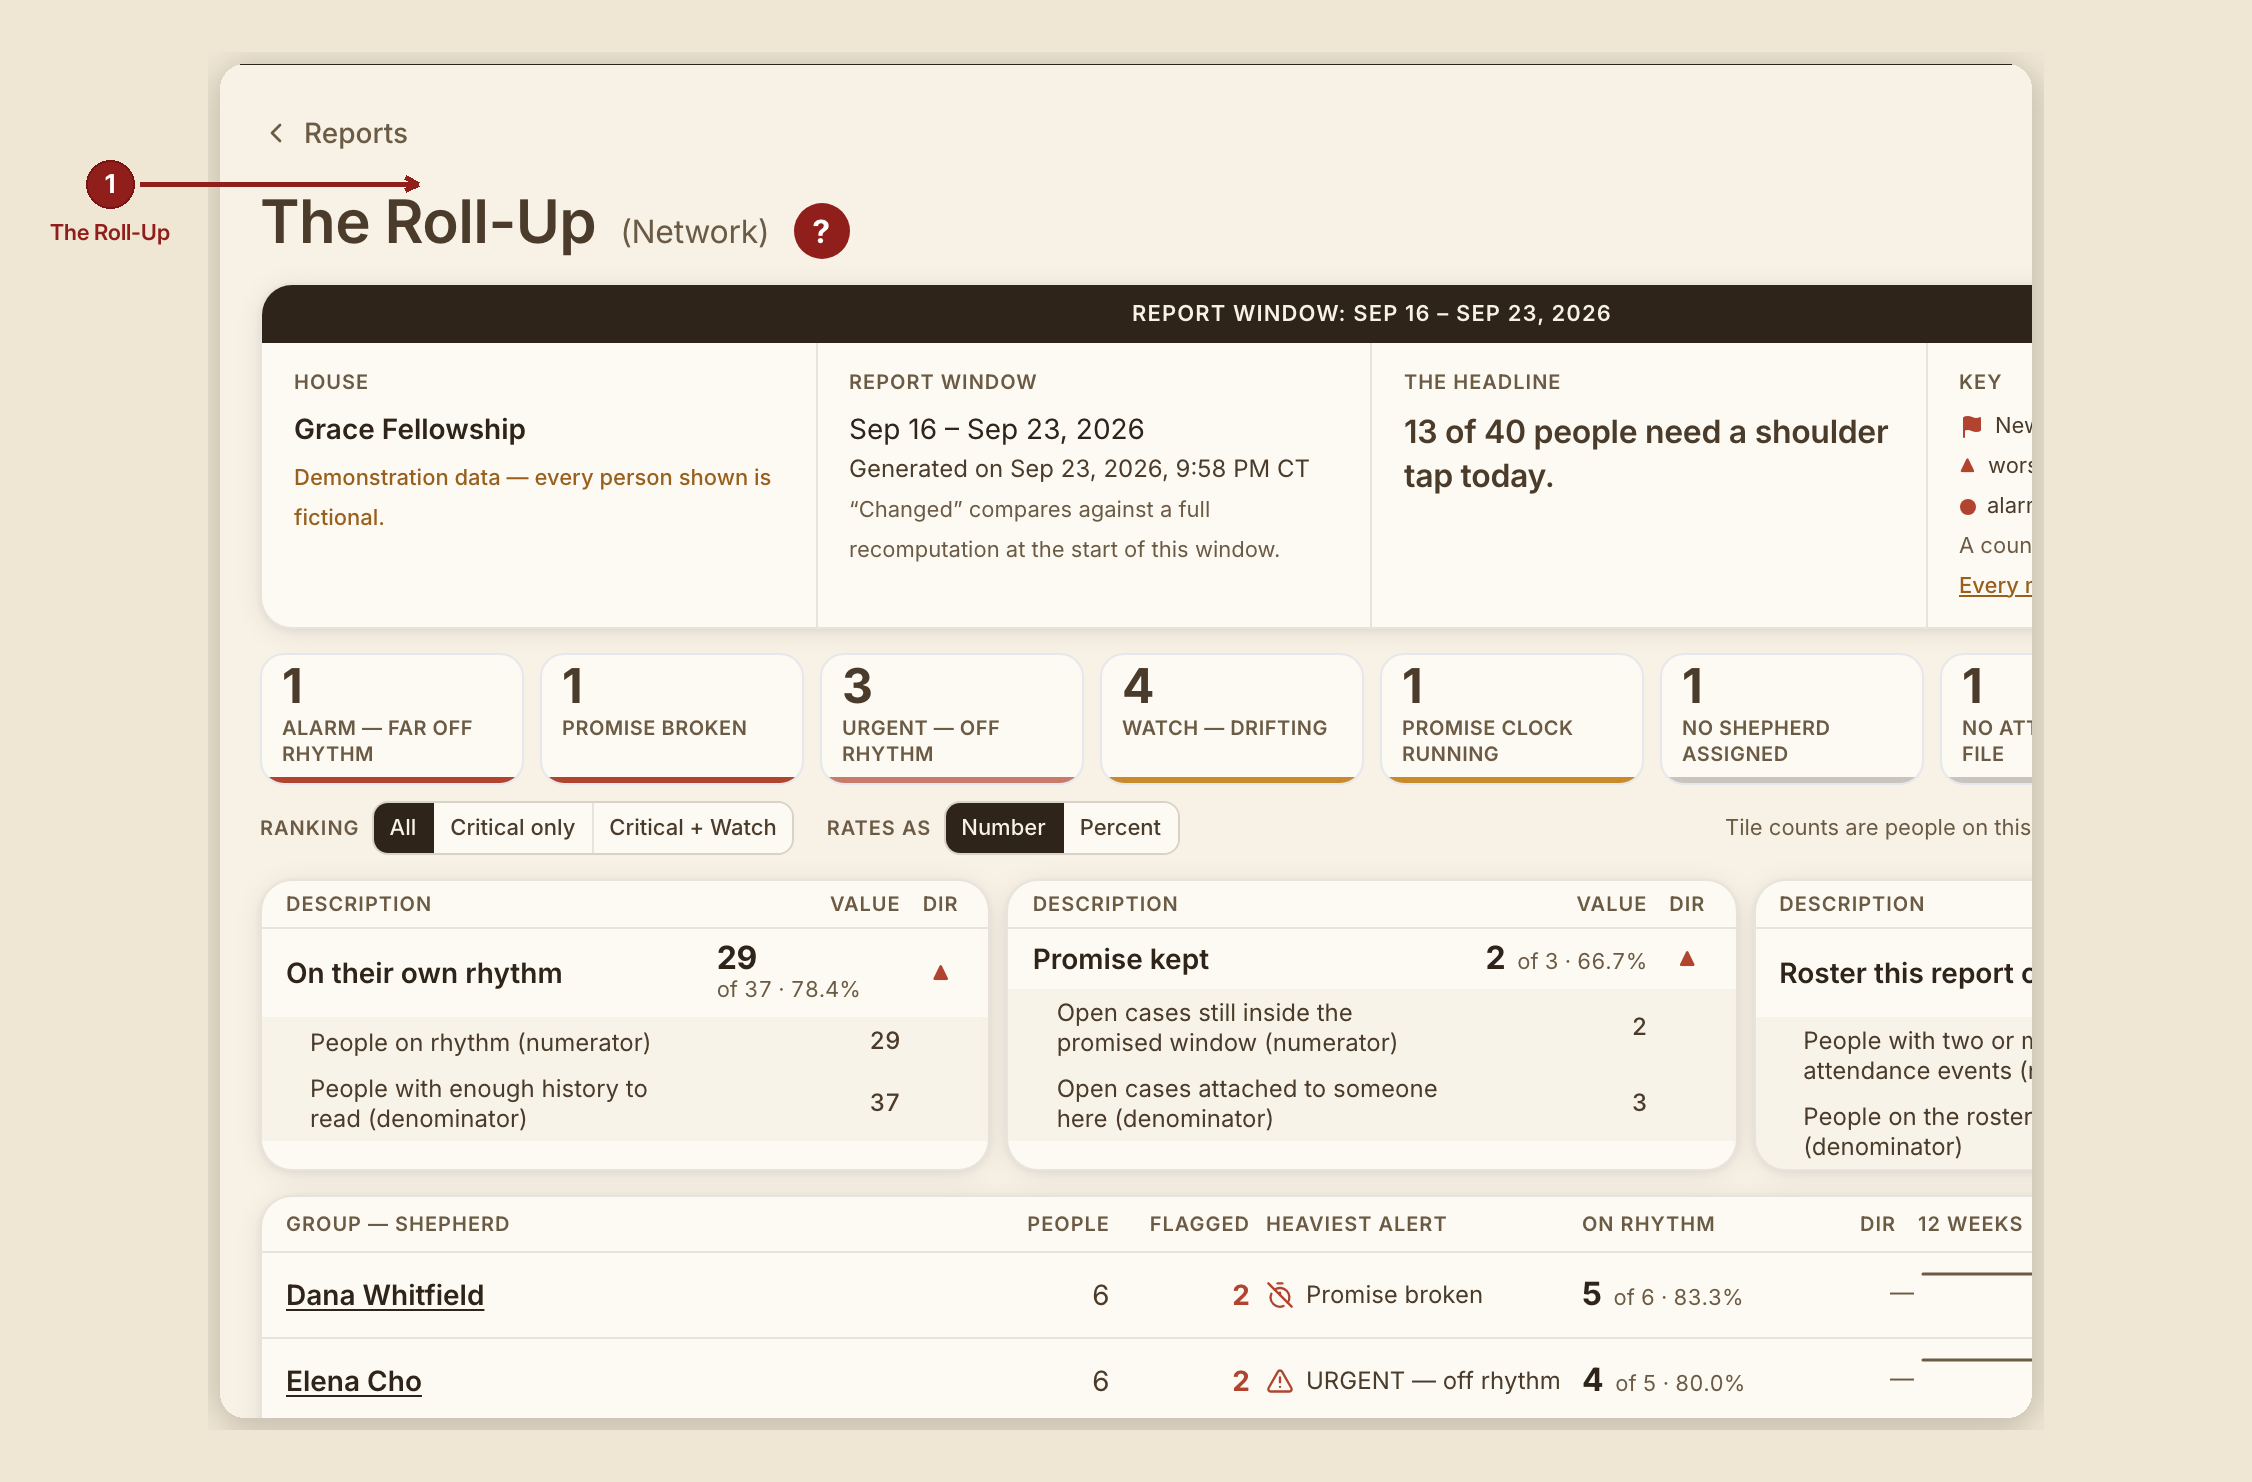Image resolution: width=2252 pixels, height=1482 pixels.
Task: Click 'Generated on Sep 23, 2026, 9:58 PM CT'
Action: click(1079, 469)
